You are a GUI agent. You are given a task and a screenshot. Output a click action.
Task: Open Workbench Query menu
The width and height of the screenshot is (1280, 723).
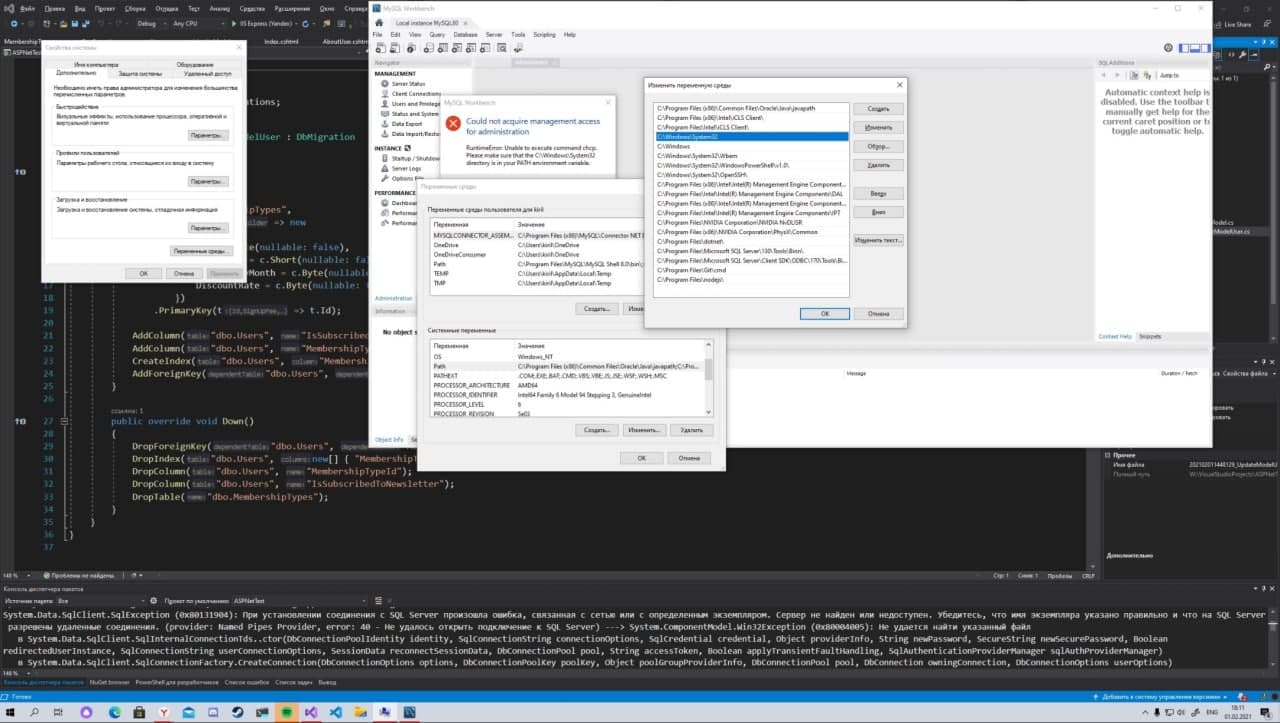coord(437,34)
